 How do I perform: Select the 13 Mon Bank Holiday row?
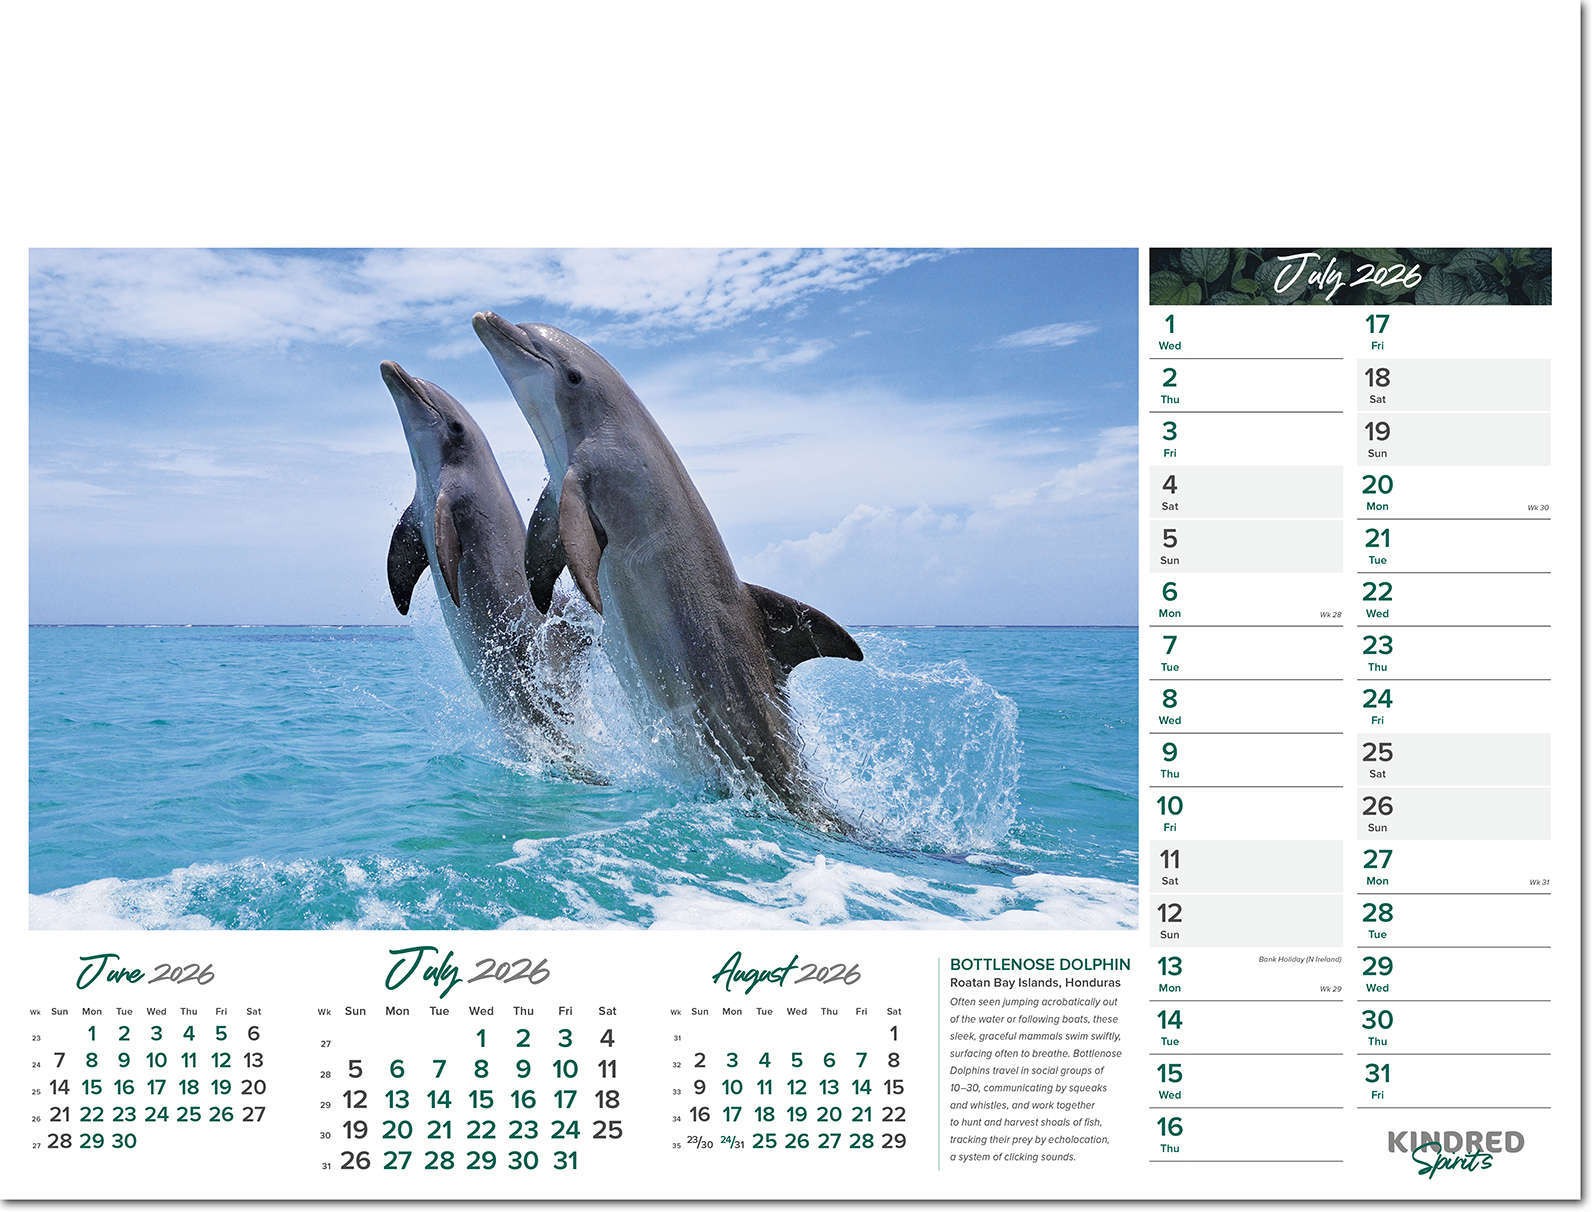(x=1245, y=974)
